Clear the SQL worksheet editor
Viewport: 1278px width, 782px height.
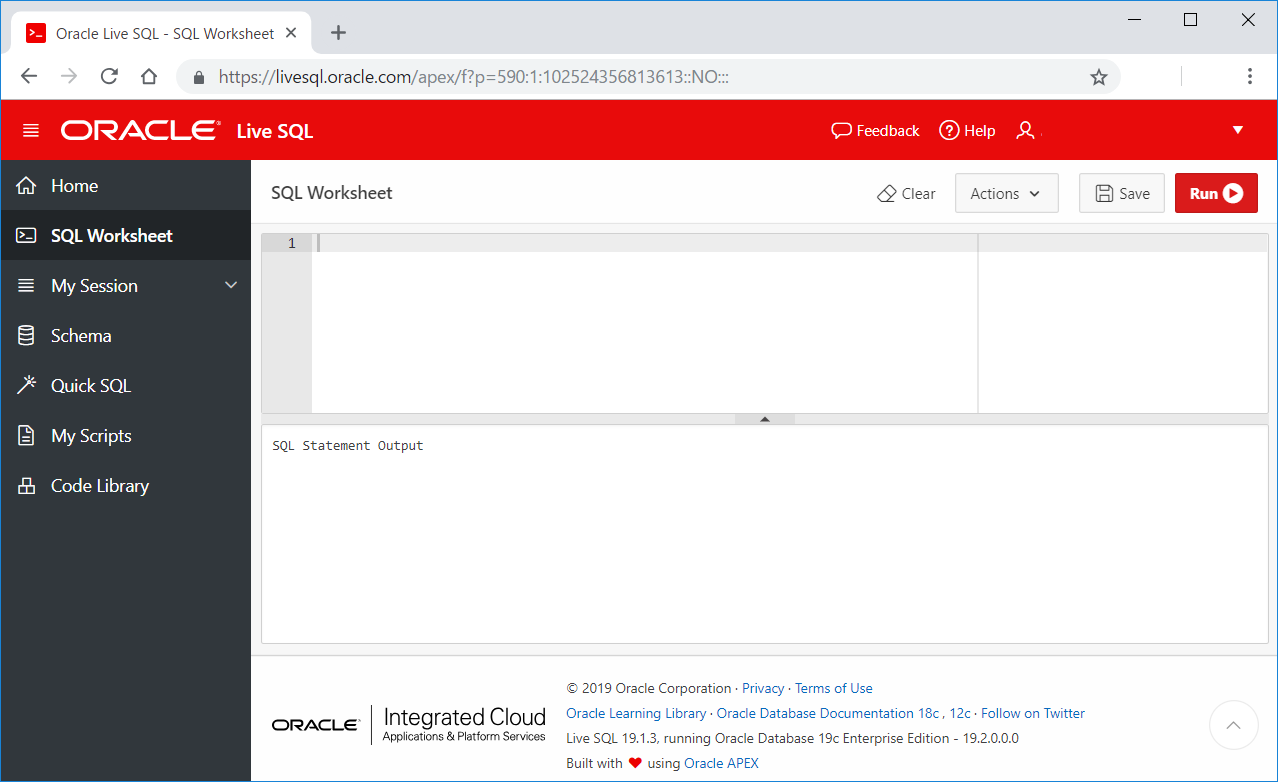[905, 193]
